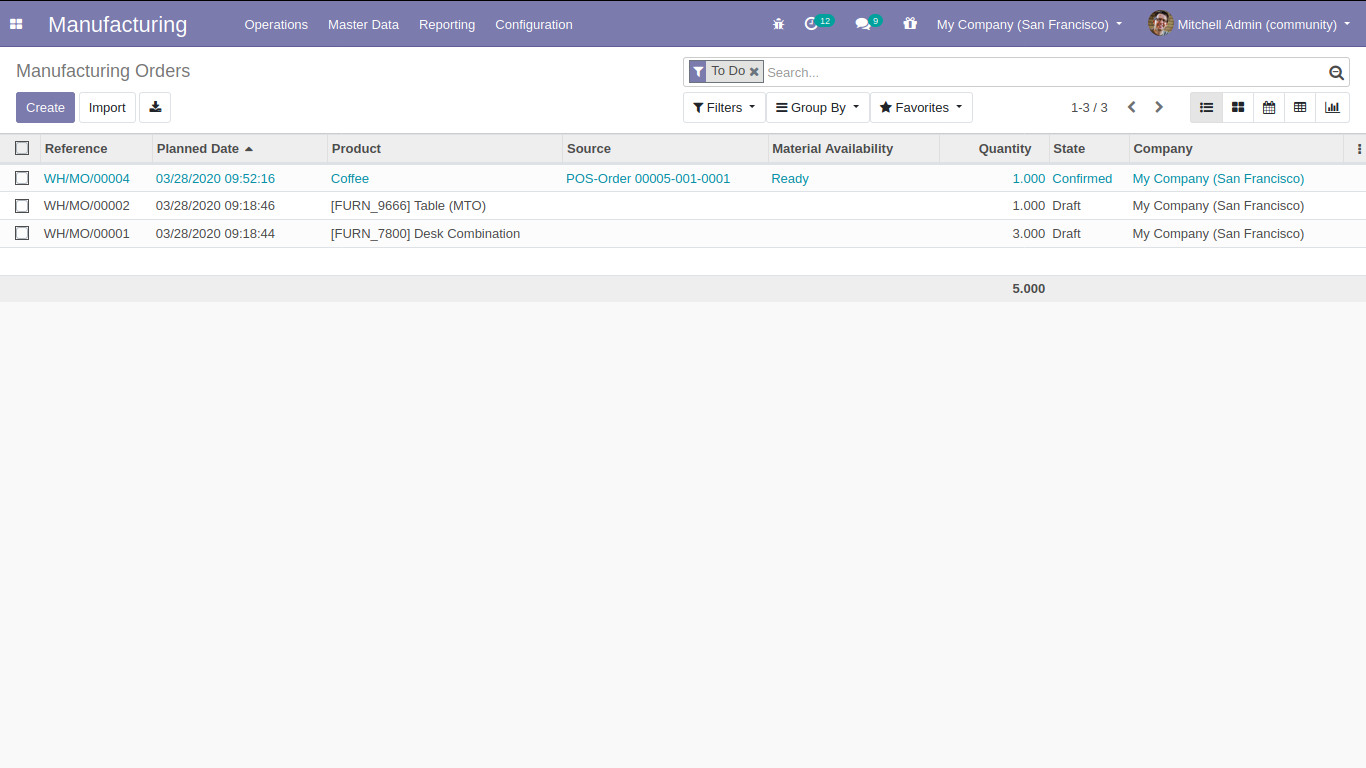1366x768 pixels.
Task: Click the Create button
Action: coord(45,107)
